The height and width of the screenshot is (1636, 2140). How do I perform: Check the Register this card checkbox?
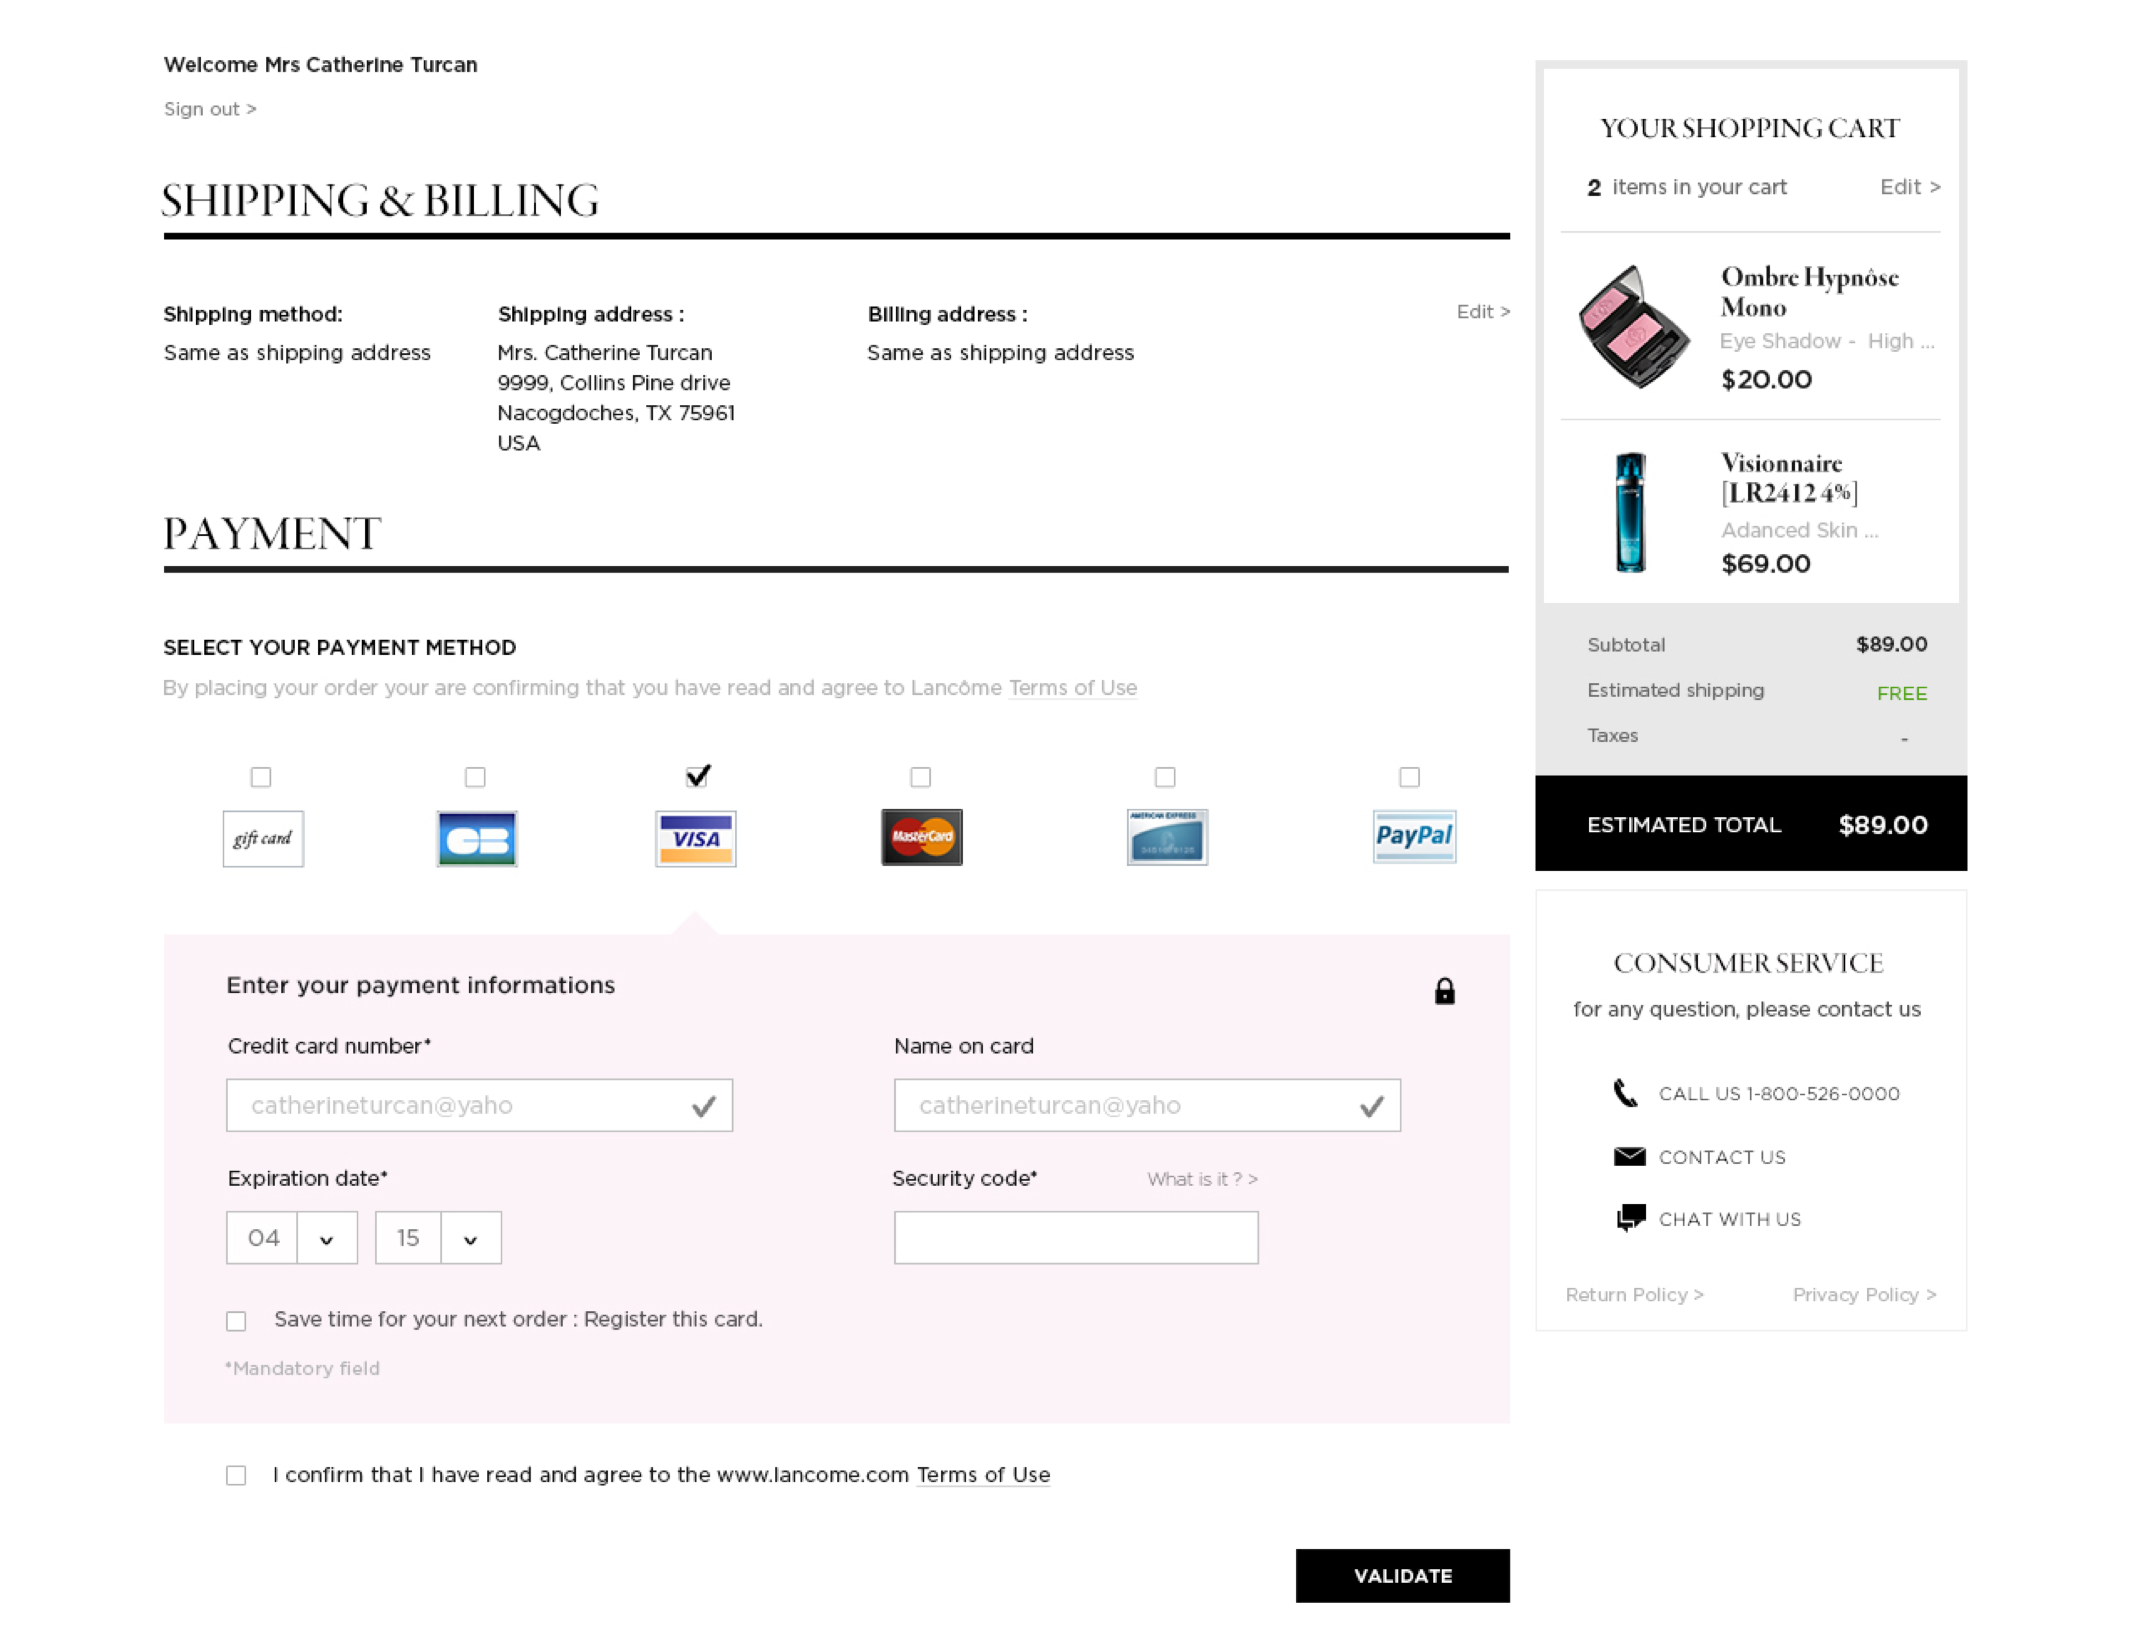[236, 1321]
